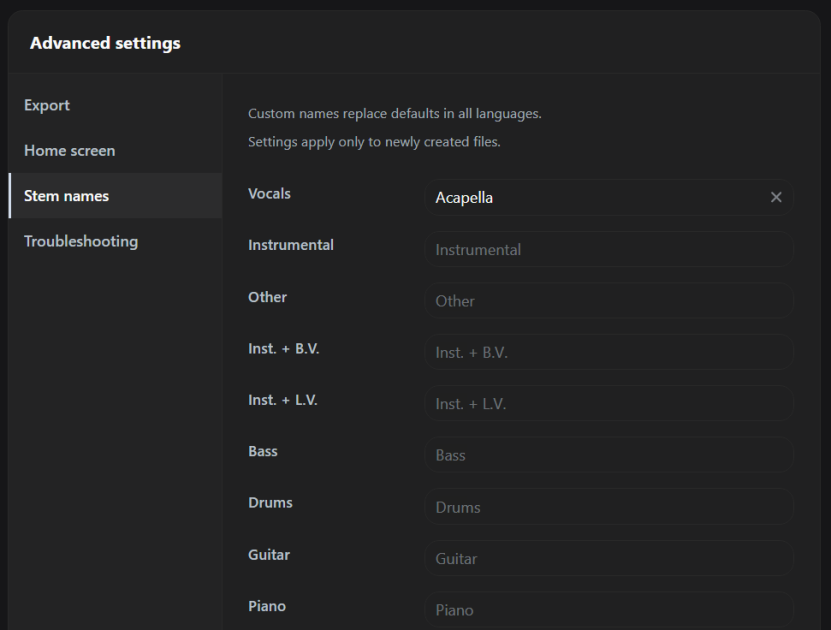Focus the Instrumental custom name field
Image resolution: width=831 pixels, height=630 pixels.
pyautogui.click(x=609, y=249)
